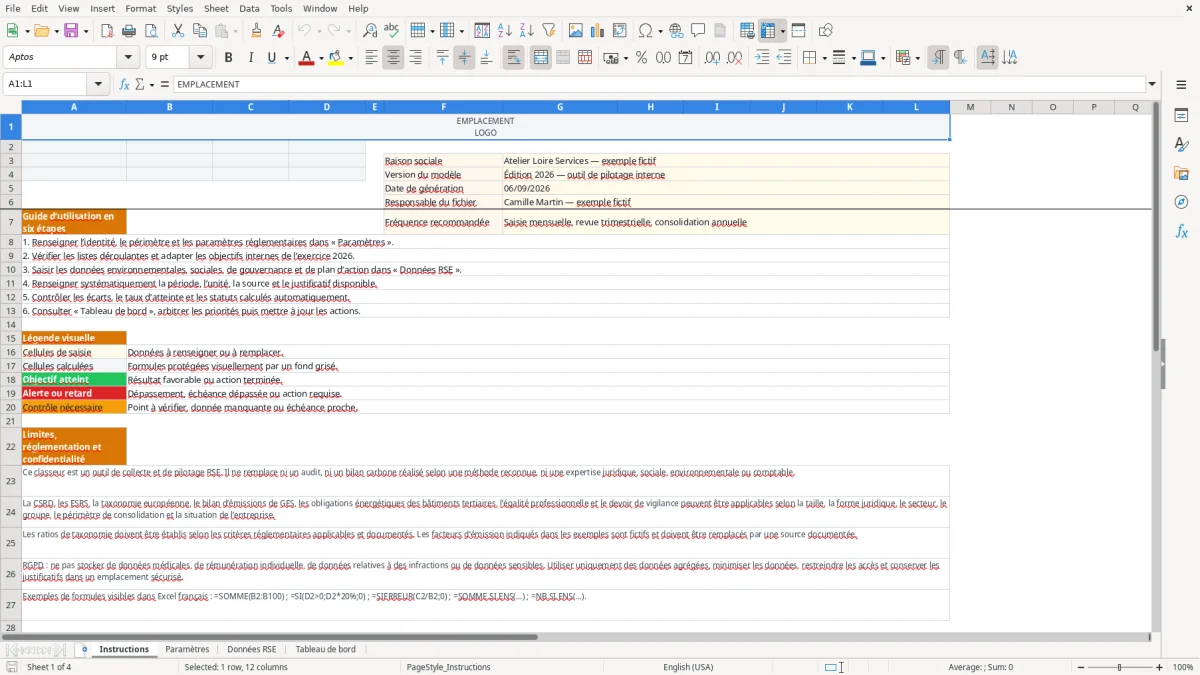Click Increase Indent icon
The height and width of the screenshot is (675, 1200).
(762, 58)
